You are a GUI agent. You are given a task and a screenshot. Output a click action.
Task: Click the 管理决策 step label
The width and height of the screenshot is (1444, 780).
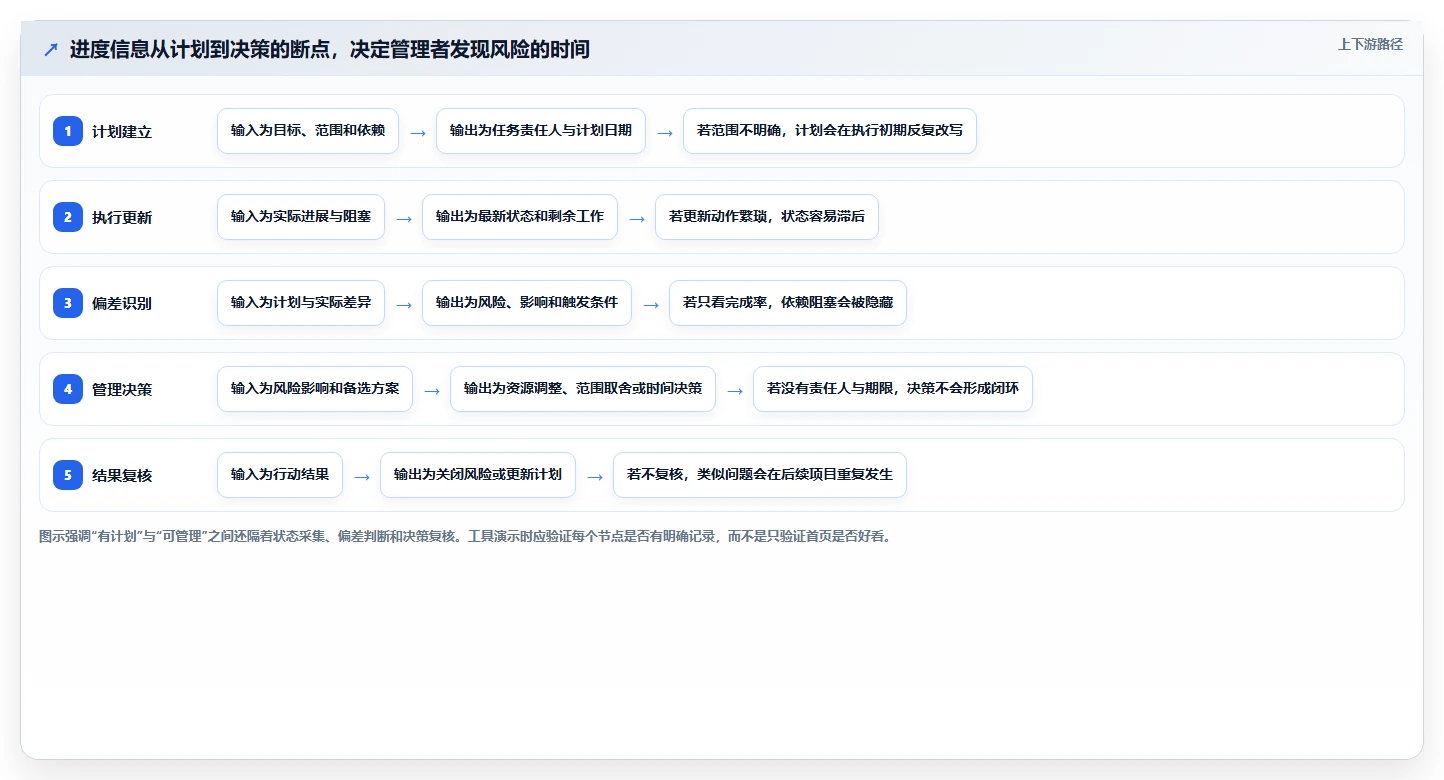[122, 390]
